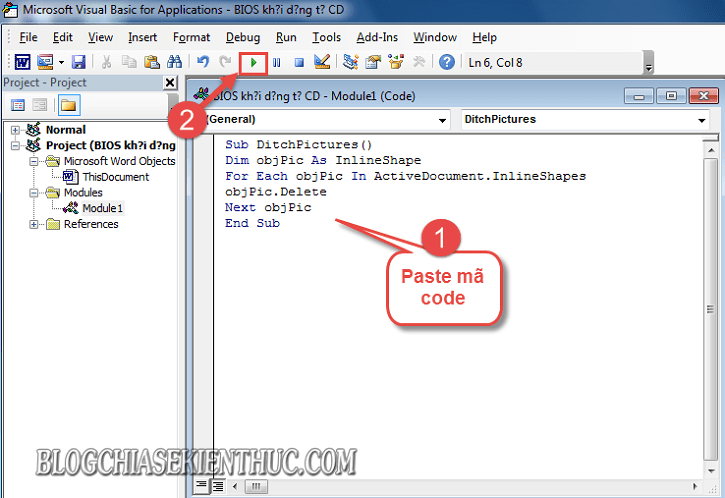Open Object Browser toolbar icon

[396, 62]
